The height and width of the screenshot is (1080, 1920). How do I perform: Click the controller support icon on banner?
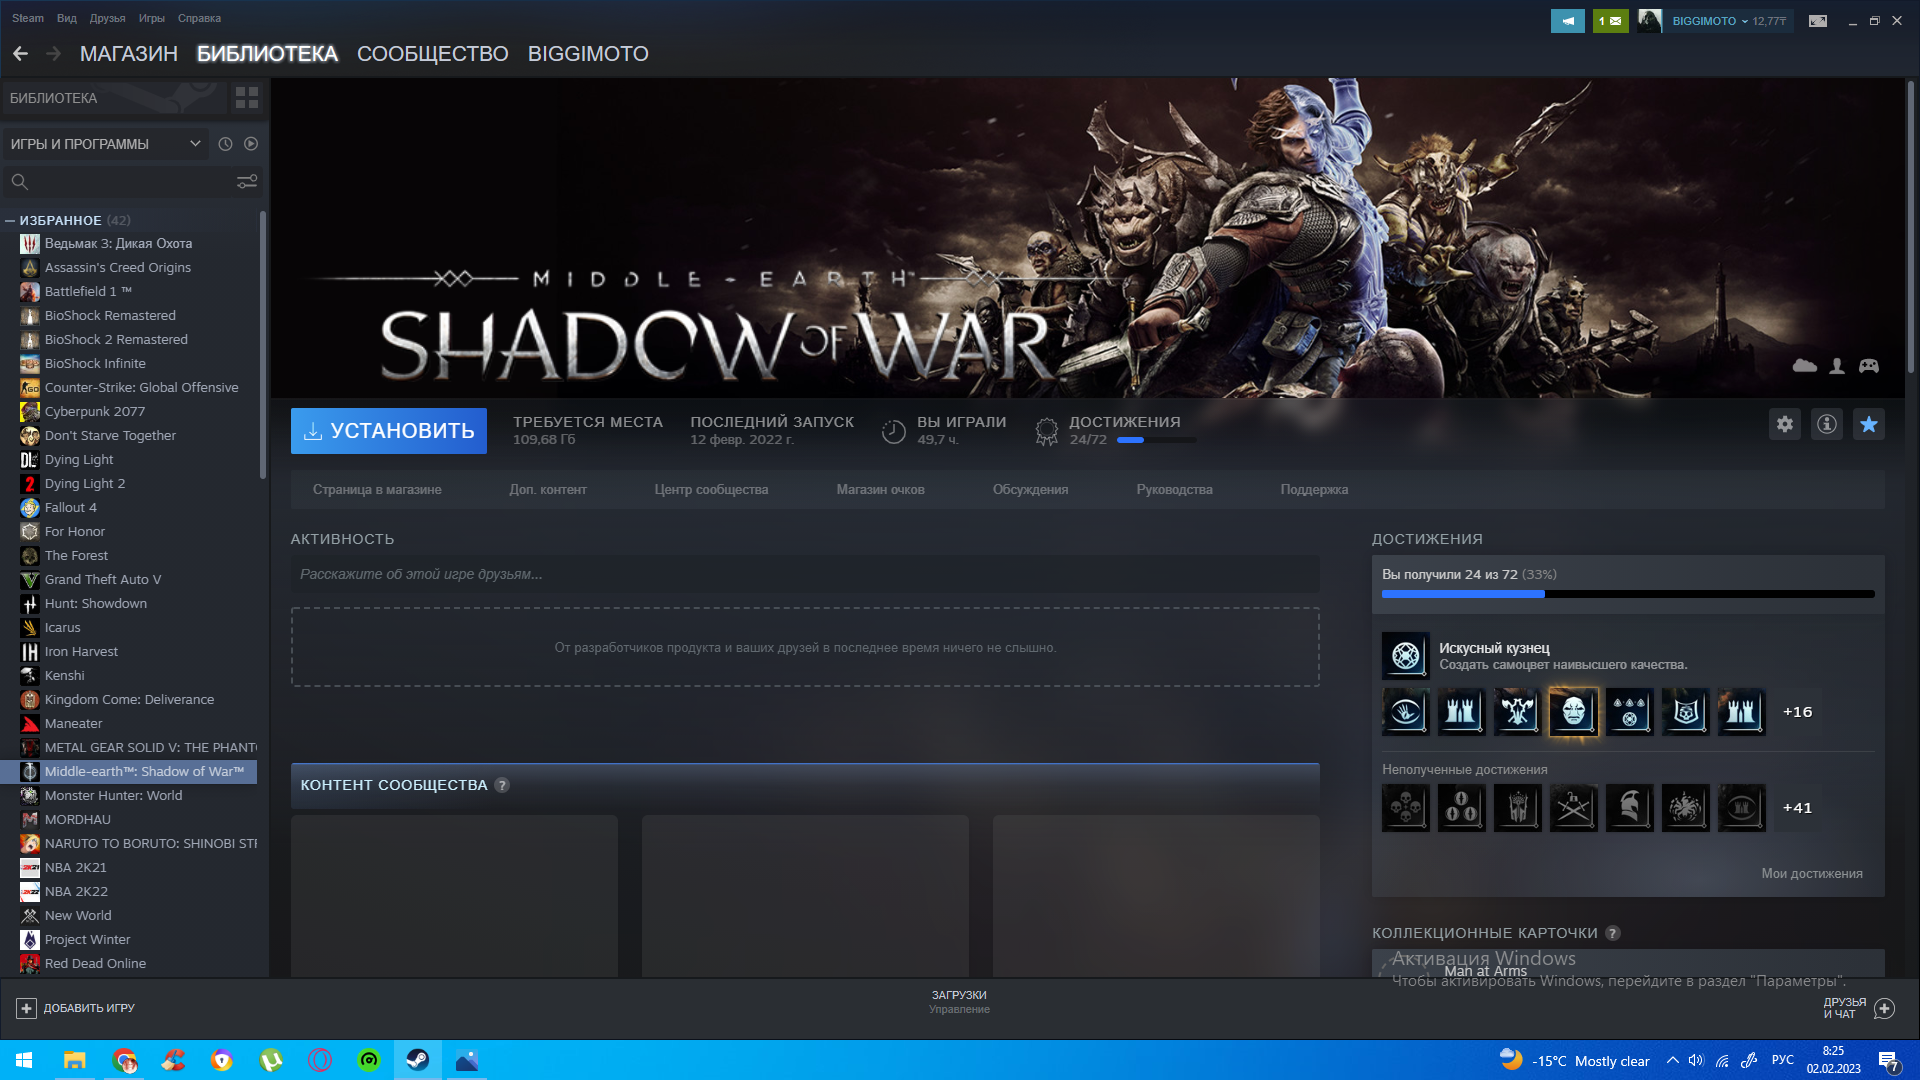(x=1869, y=366)
